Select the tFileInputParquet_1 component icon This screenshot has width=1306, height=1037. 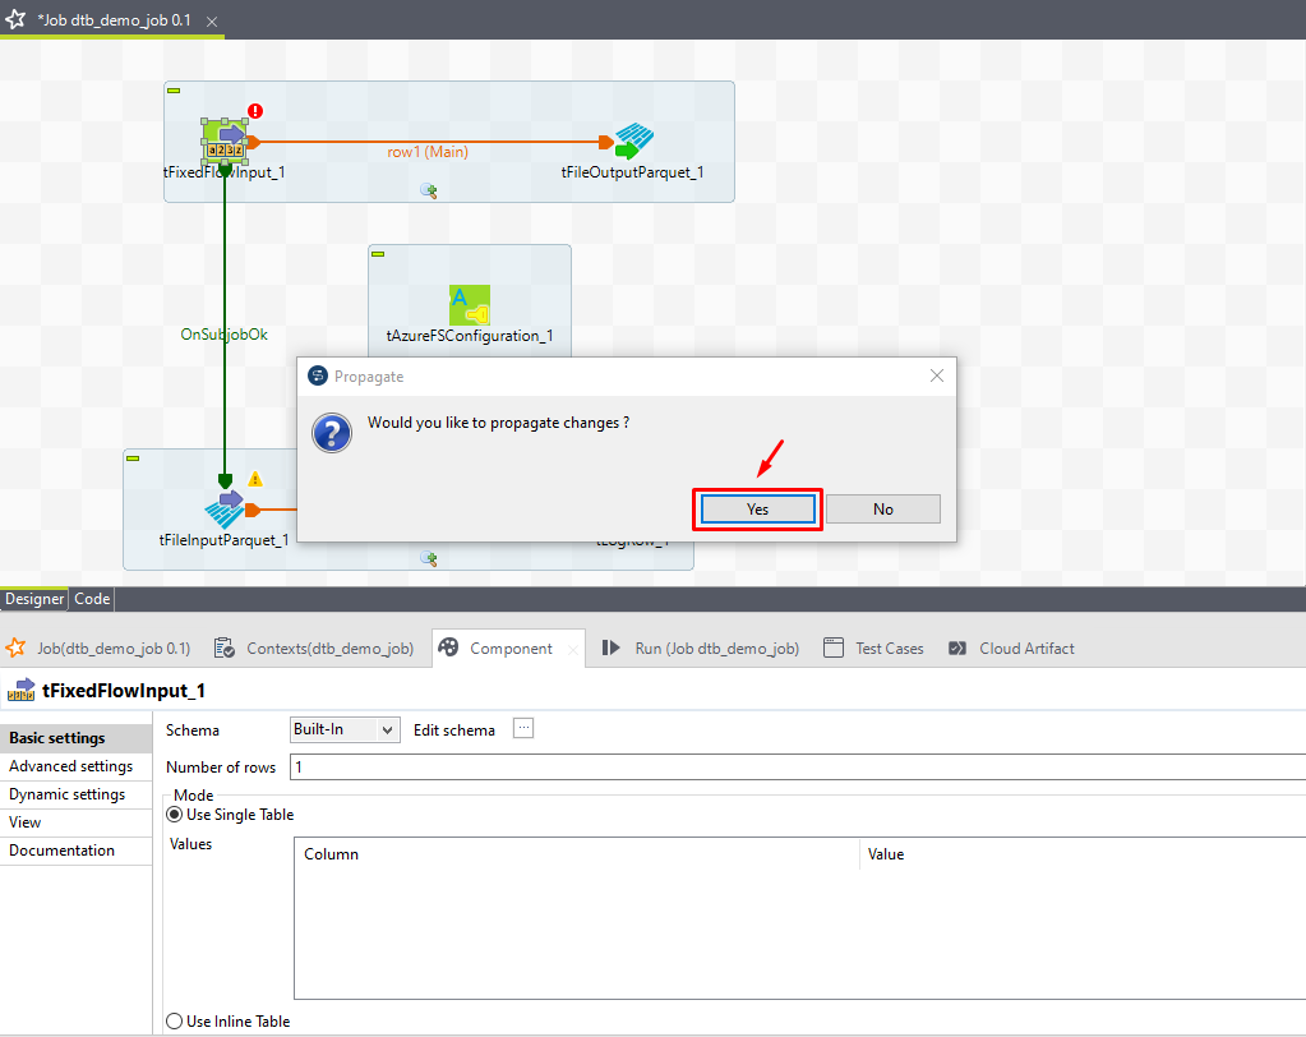[x=225, y=508]
